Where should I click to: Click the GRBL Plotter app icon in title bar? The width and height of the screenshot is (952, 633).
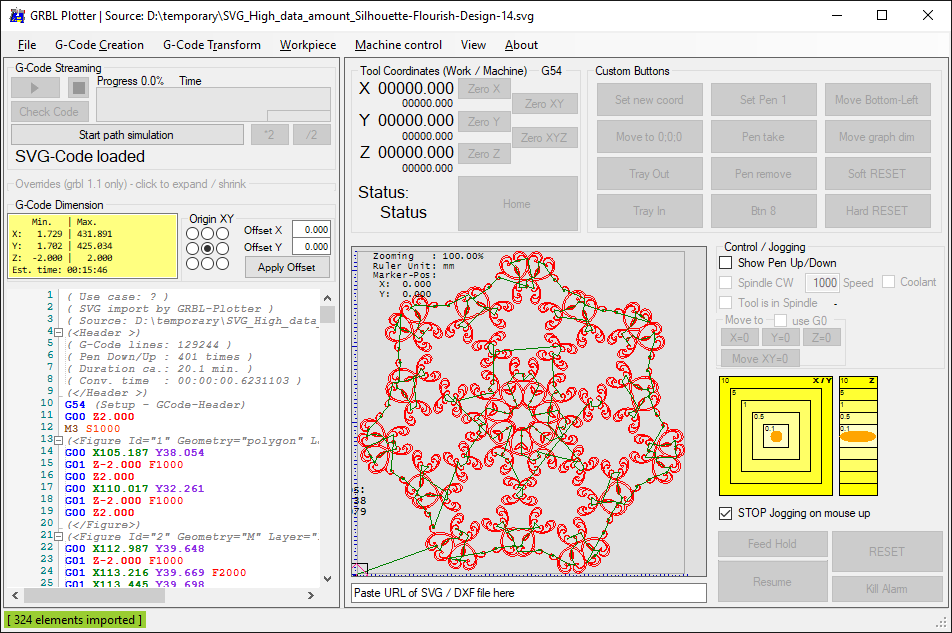pyautogui.click(x=17, y=16)
